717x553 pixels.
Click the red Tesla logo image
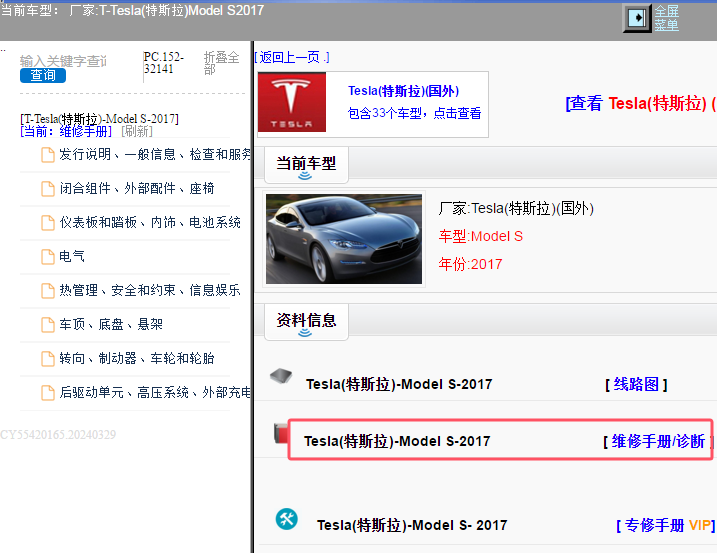coord(292,102)
